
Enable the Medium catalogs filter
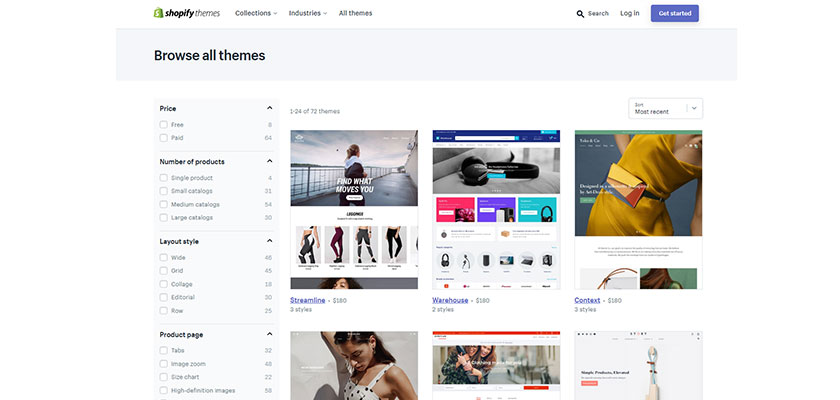click(x=163, y=205)
